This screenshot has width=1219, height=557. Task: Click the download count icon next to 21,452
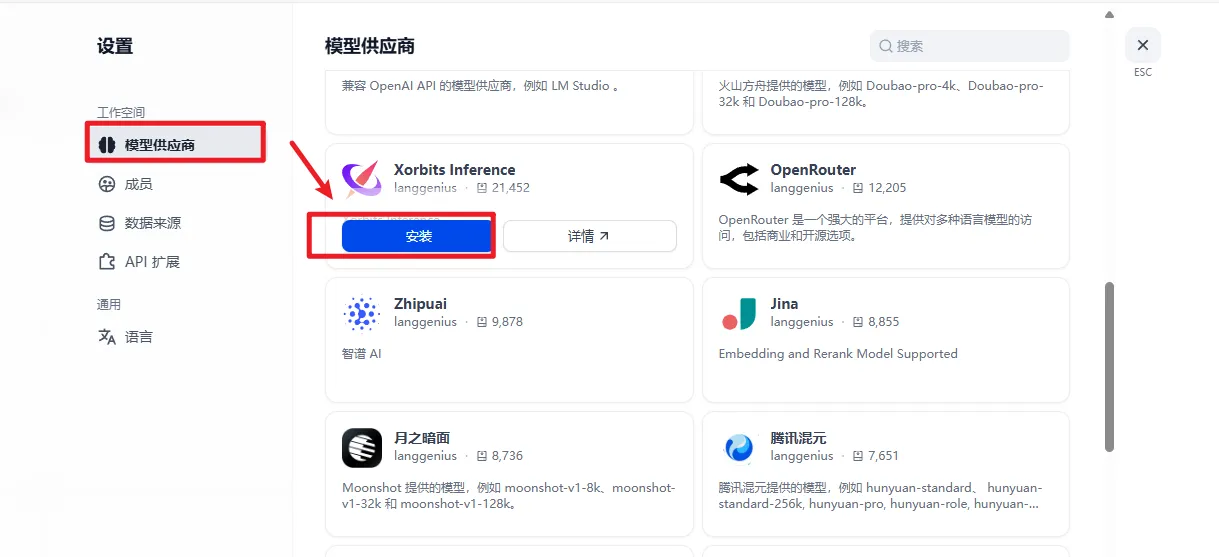pyautogui.click(x=482, y=188)
